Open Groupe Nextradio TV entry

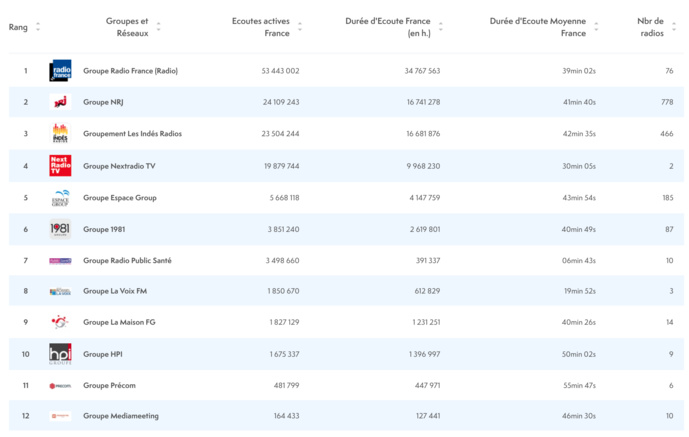point(119,166)
